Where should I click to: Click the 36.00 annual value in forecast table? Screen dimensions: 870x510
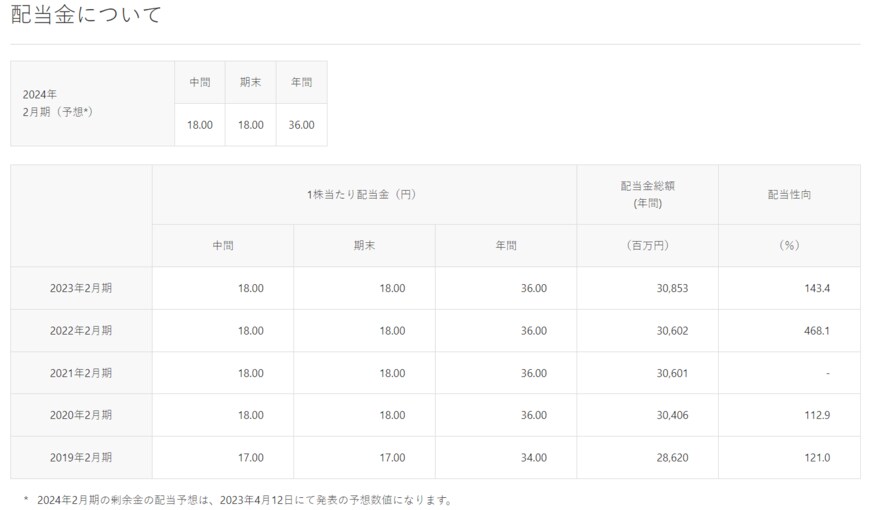pos(301,125)
